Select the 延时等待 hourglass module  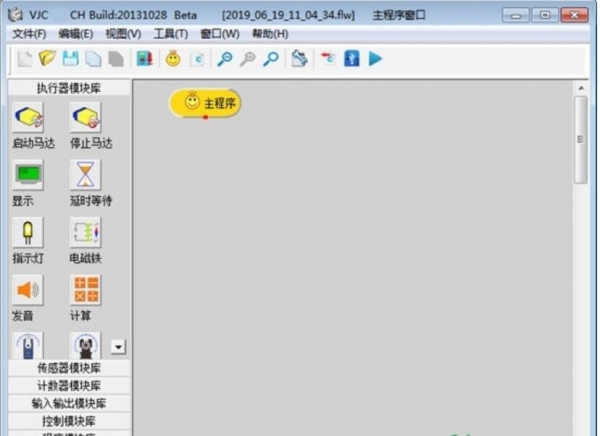[x=85, y=175]
